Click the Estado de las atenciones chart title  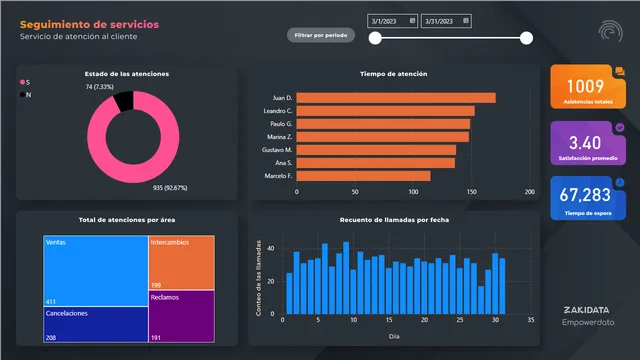tap(127, 74)
